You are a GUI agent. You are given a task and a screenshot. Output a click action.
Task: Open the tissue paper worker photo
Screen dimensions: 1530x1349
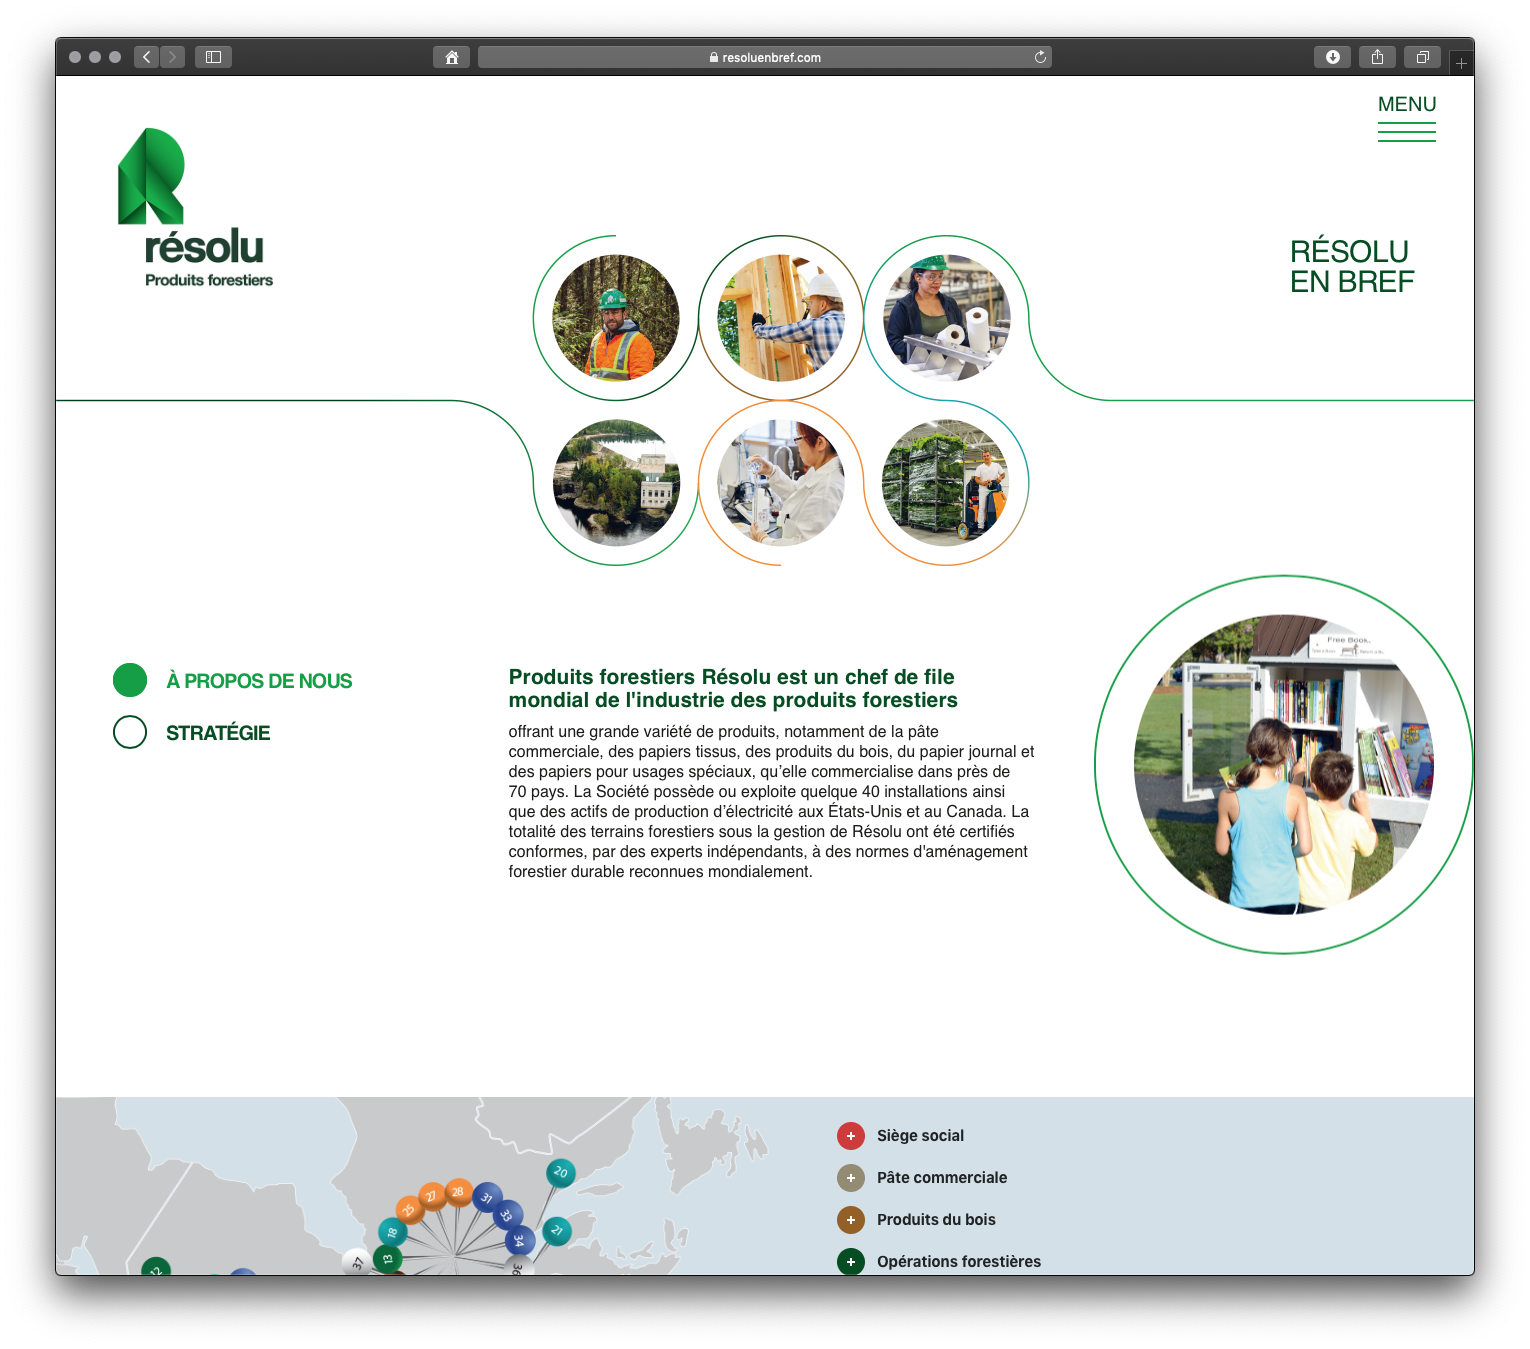pyautogui.click(x=946, y=318)
